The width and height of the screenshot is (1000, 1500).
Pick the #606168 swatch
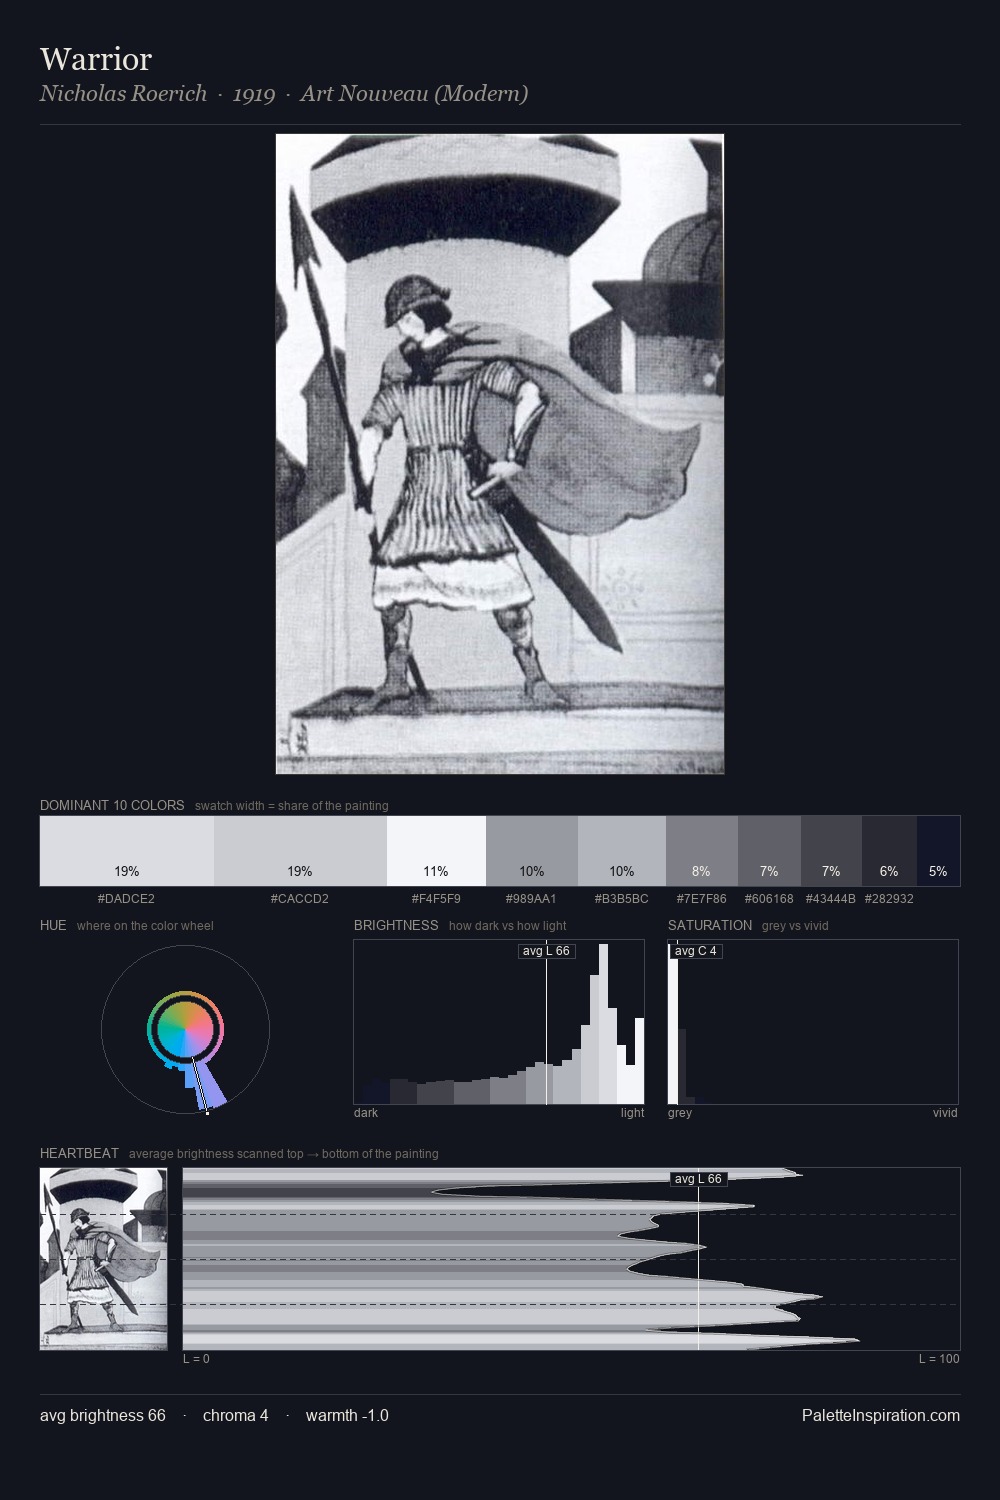769,851
